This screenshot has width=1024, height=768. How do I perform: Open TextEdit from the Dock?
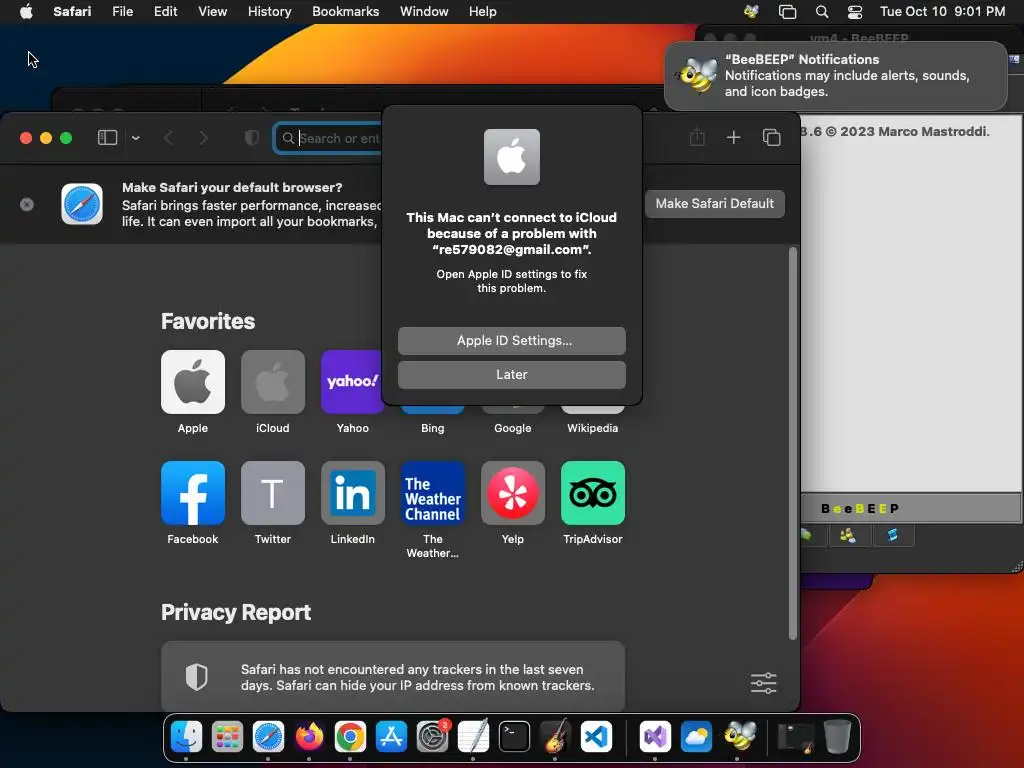click(x=473, y=737)
